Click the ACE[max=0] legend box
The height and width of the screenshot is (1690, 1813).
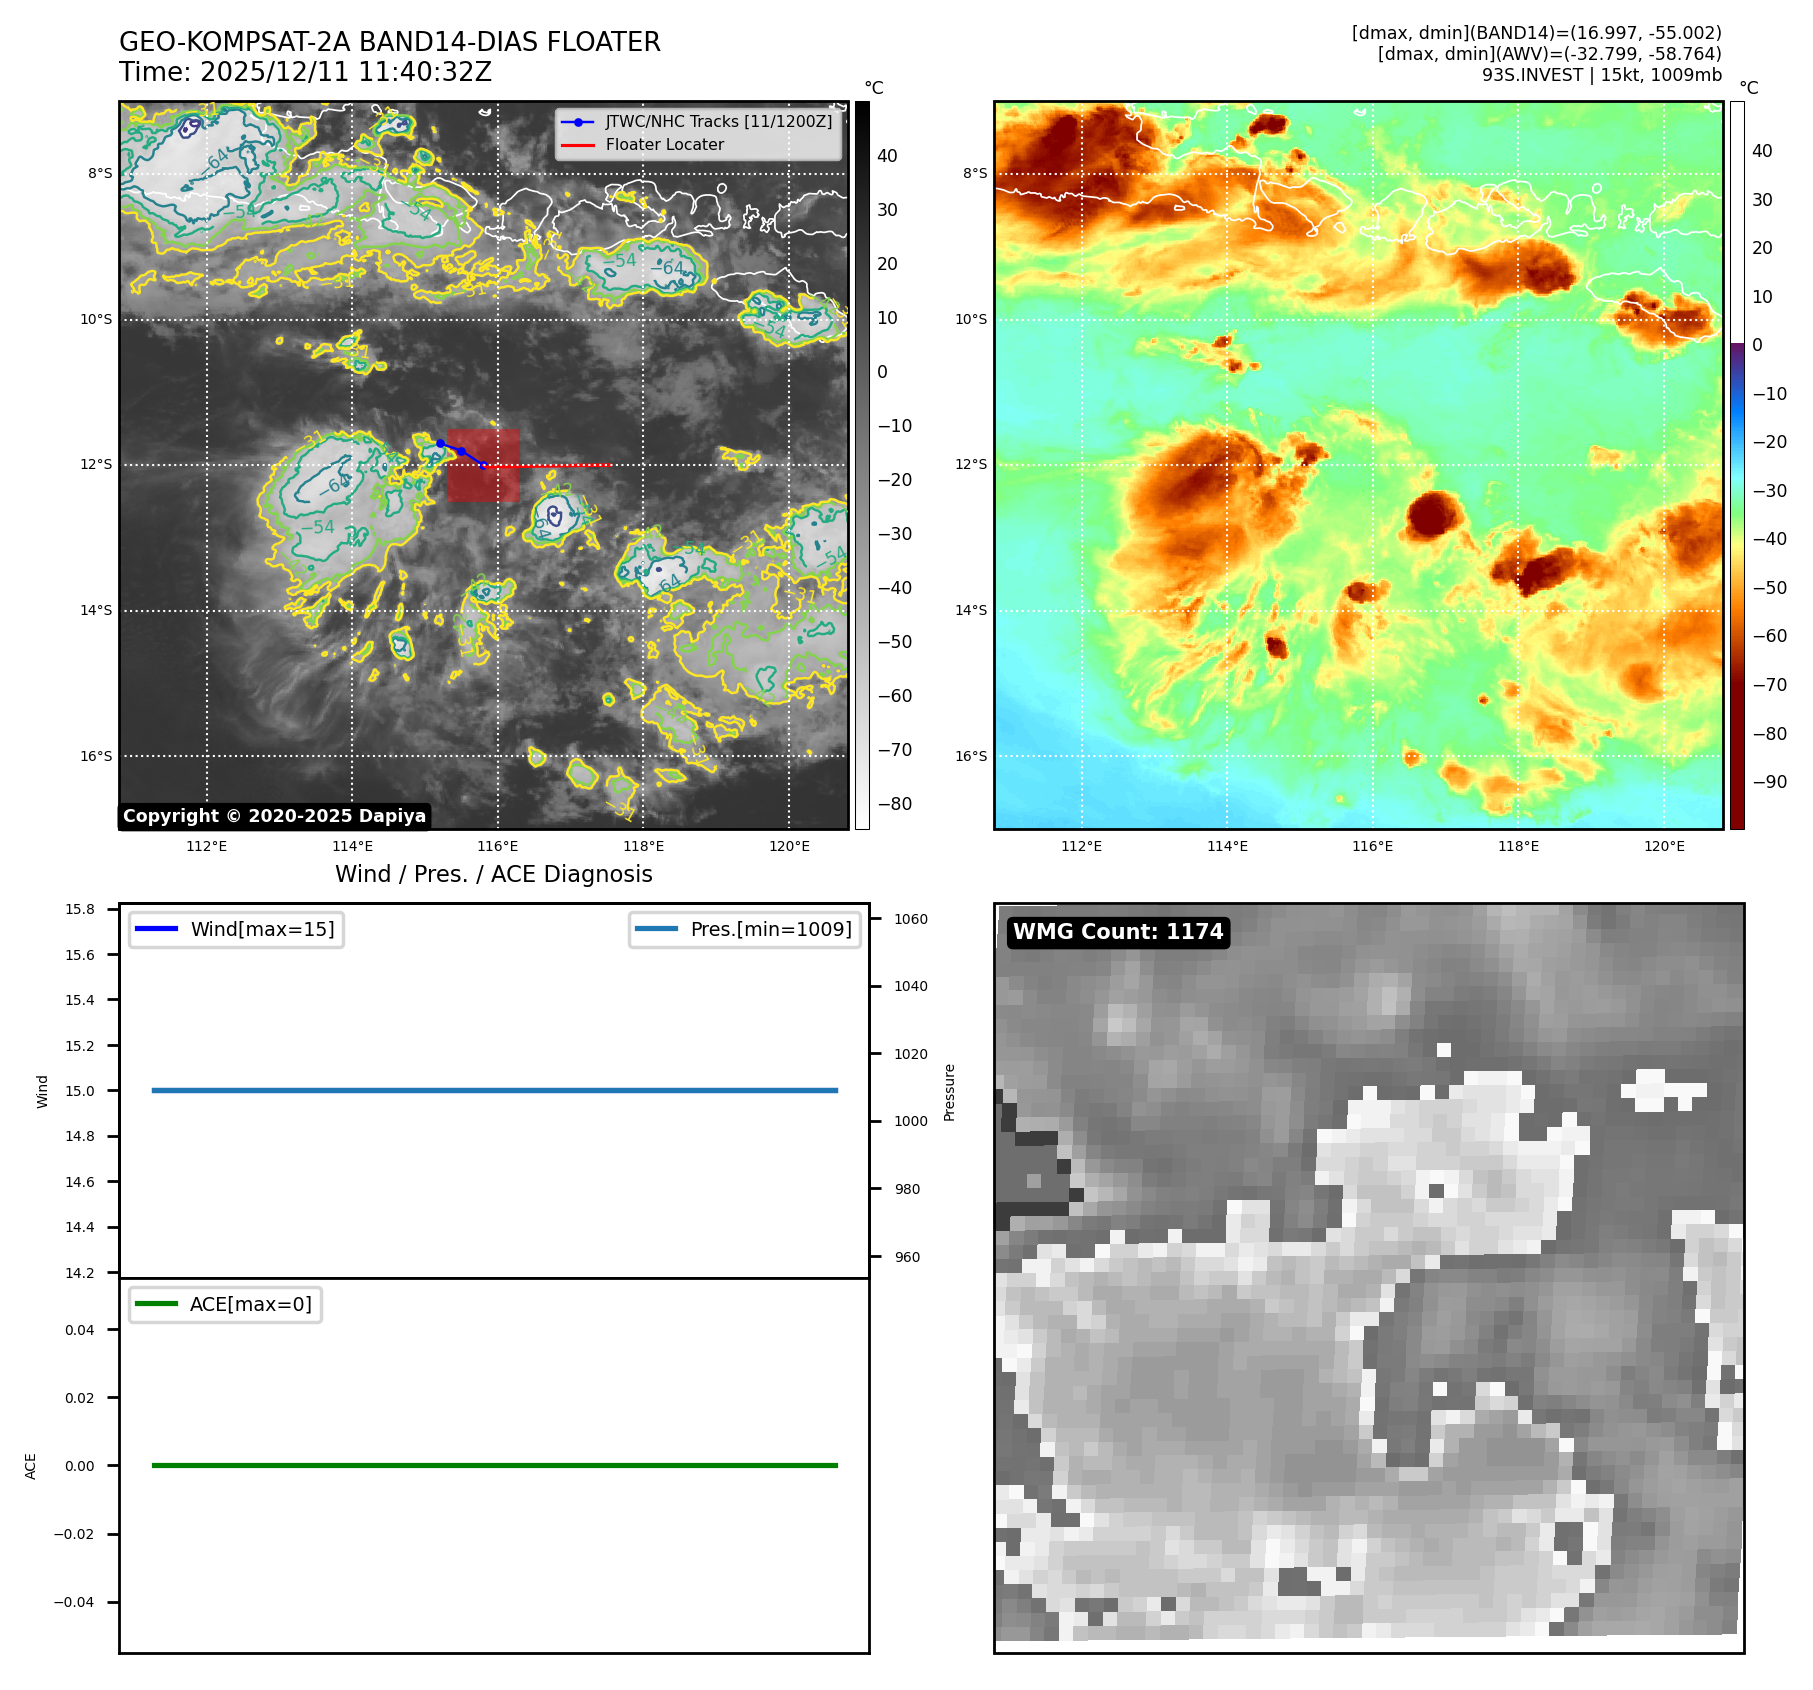coord(226,1304)
